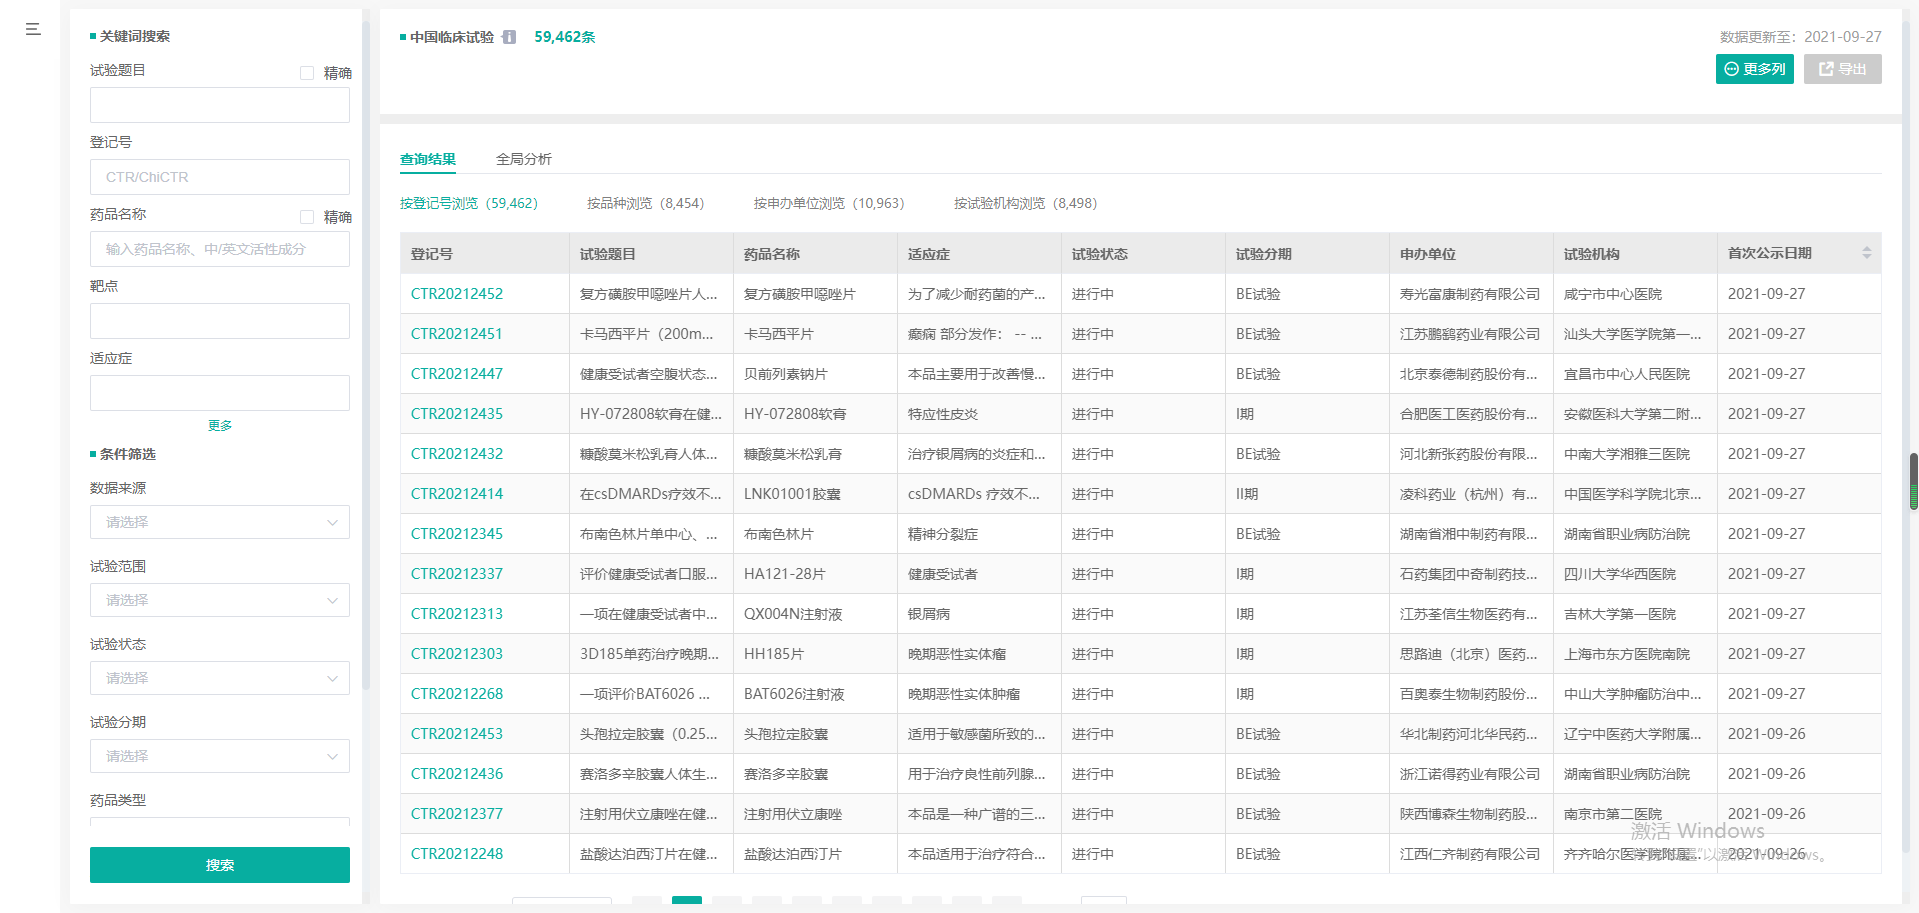Image resolution: width=1919 pixels, height=913 pixels.
Task: Click the 更多列 button
Action: click(1755, 69)
